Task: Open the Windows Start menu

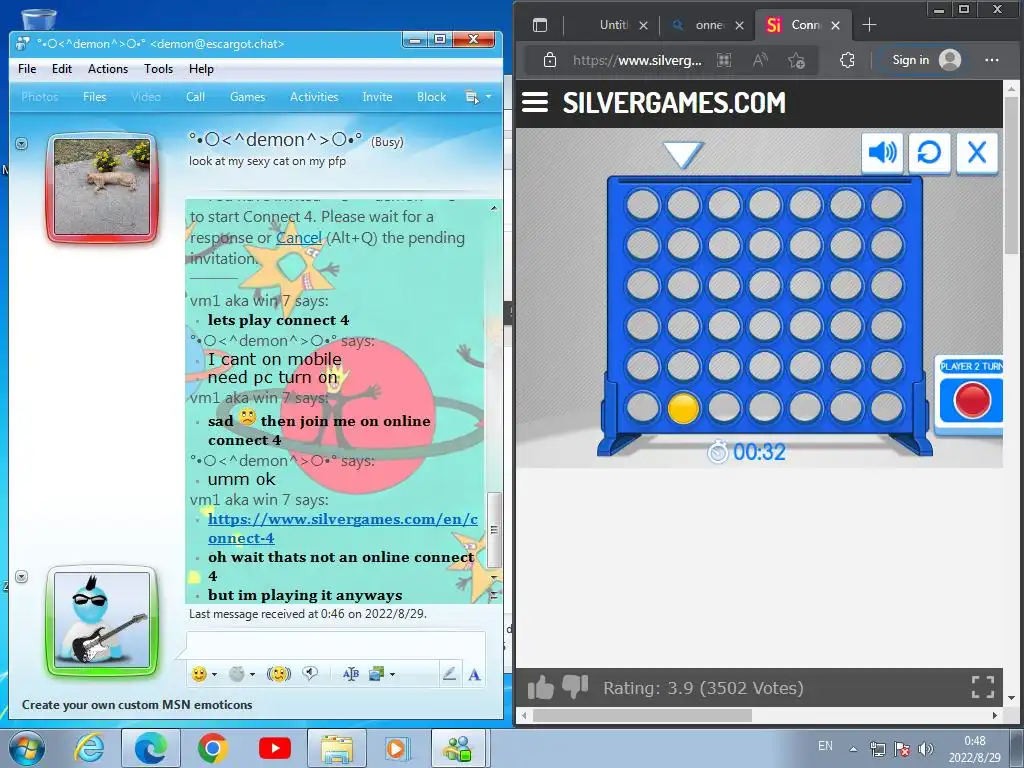Action: tap(27, 748)
